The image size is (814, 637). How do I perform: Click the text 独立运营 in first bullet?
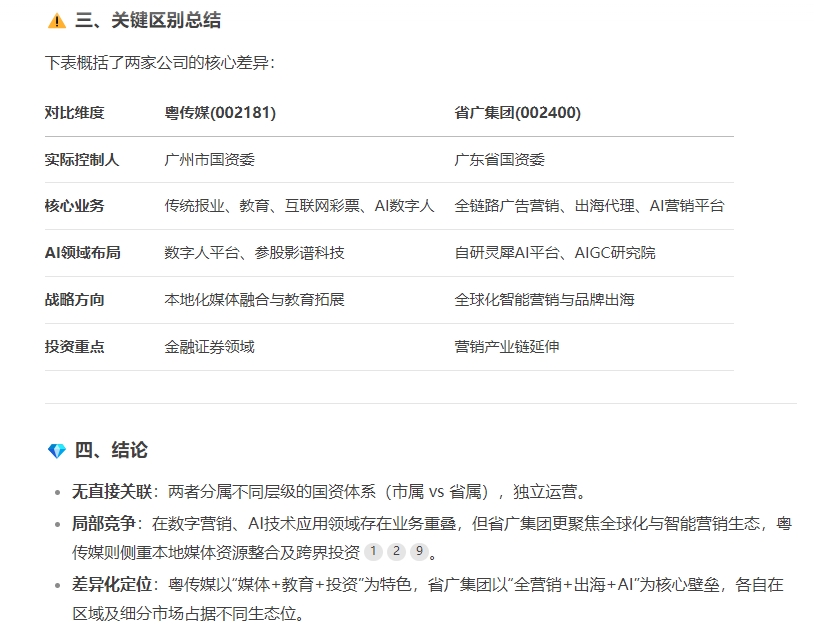tap(545, 491)
